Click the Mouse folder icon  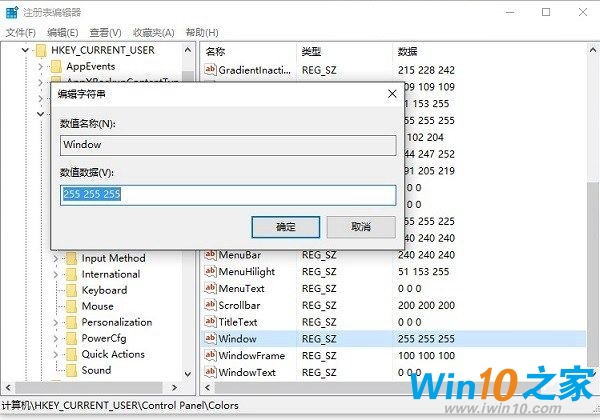[x=72, y=306]
